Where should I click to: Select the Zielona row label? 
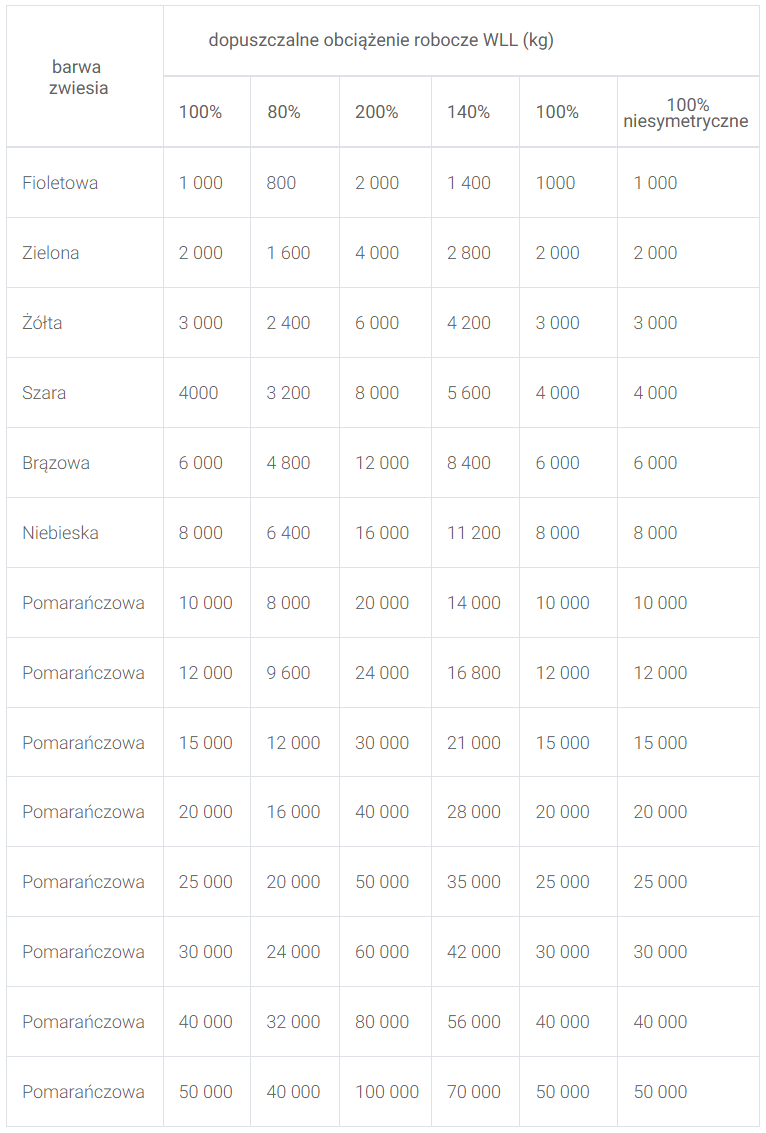51,253
